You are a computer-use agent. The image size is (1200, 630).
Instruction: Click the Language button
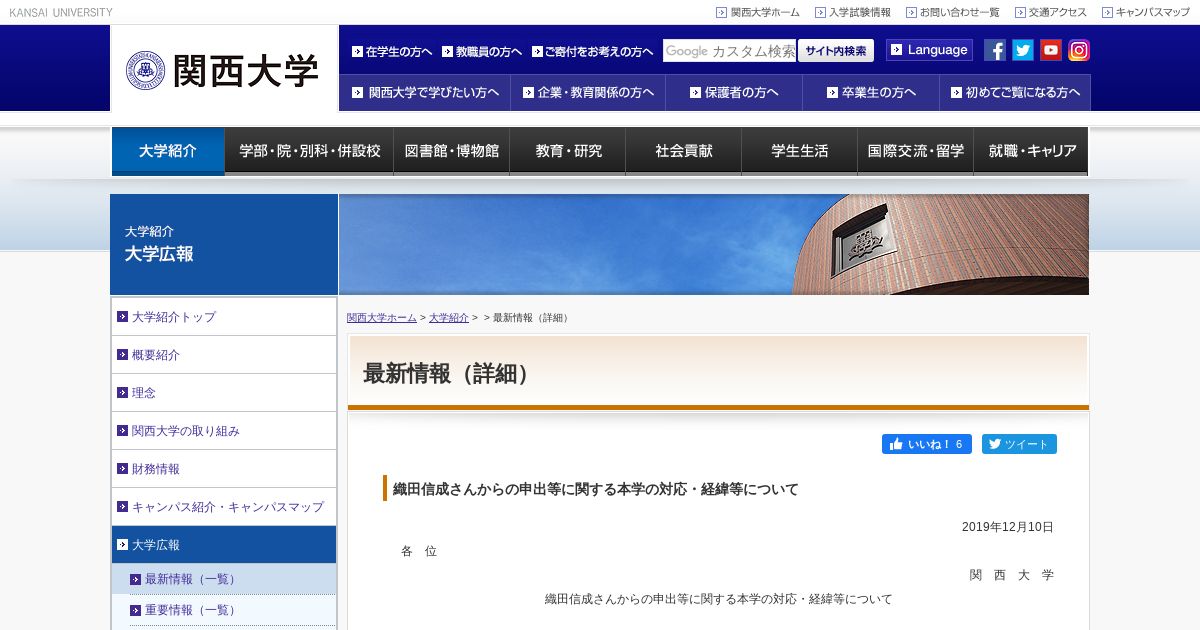[x=929, y=50]
